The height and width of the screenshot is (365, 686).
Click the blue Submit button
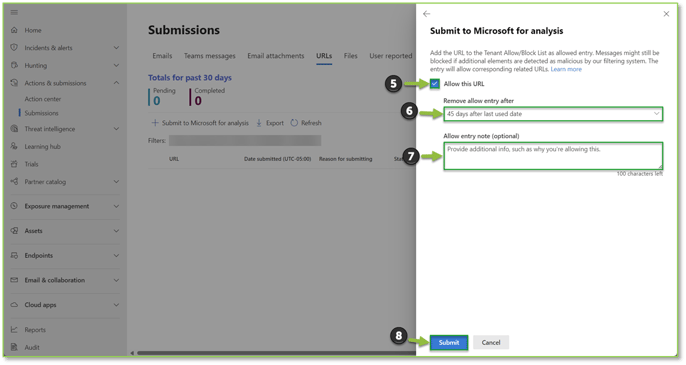point(449,342)
